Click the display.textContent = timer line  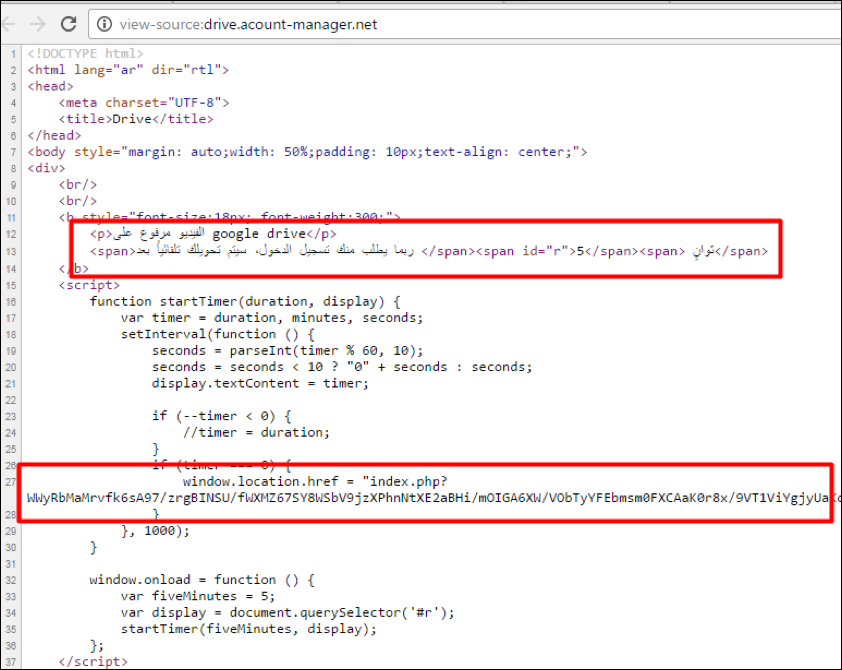260,383
